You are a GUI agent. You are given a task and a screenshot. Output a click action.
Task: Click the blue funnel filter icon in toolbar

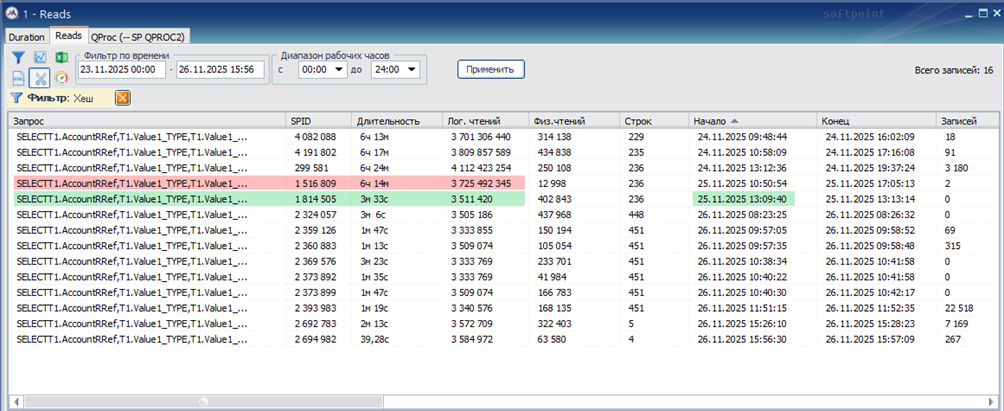pos(18,58)
